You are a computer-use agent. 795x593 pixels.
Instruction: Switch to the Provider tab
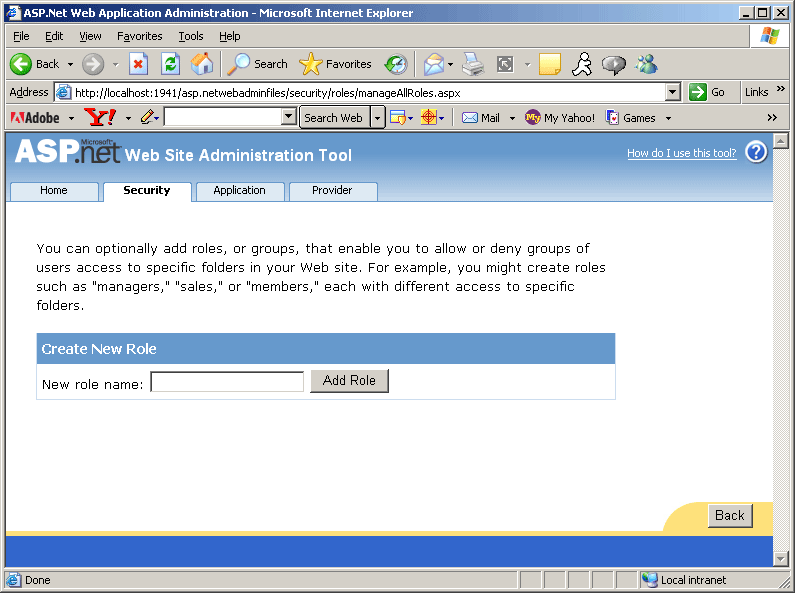[332, 191]
